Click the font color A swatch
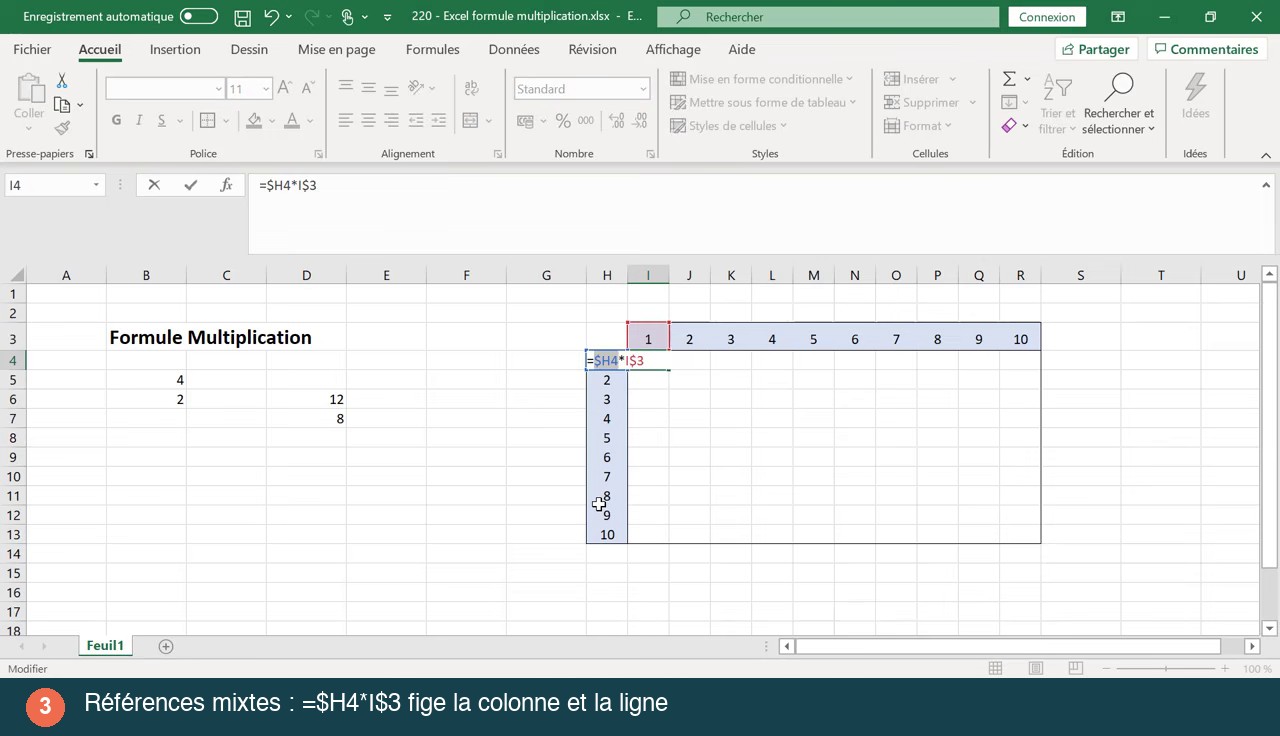This screenshot has height=736, width=1280. point(292,121)
